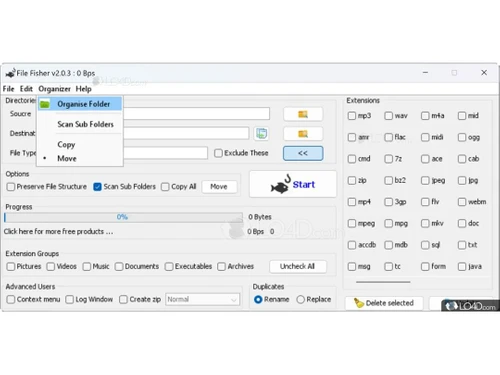
Task: Click the Organise Folder green icon
Action: pyautogui.click(x=45, y=104)
